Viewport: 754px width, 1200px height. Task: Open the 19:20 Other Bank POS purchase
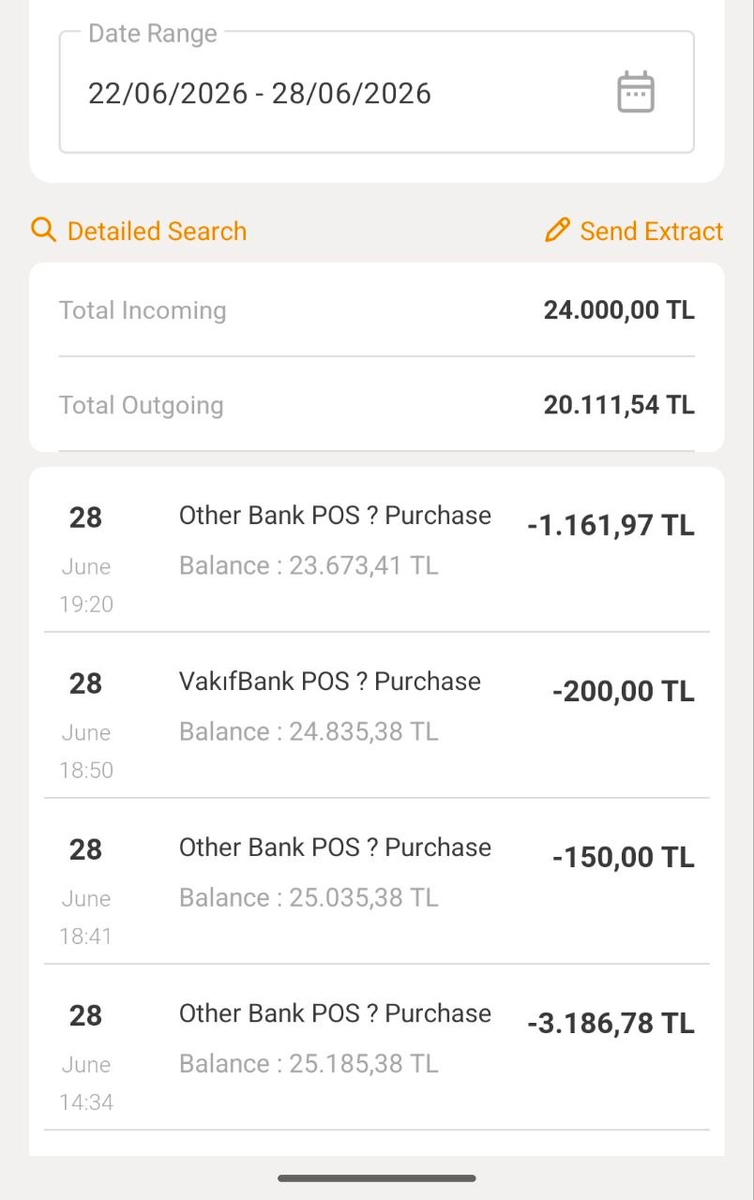click(x=377, y=550)
